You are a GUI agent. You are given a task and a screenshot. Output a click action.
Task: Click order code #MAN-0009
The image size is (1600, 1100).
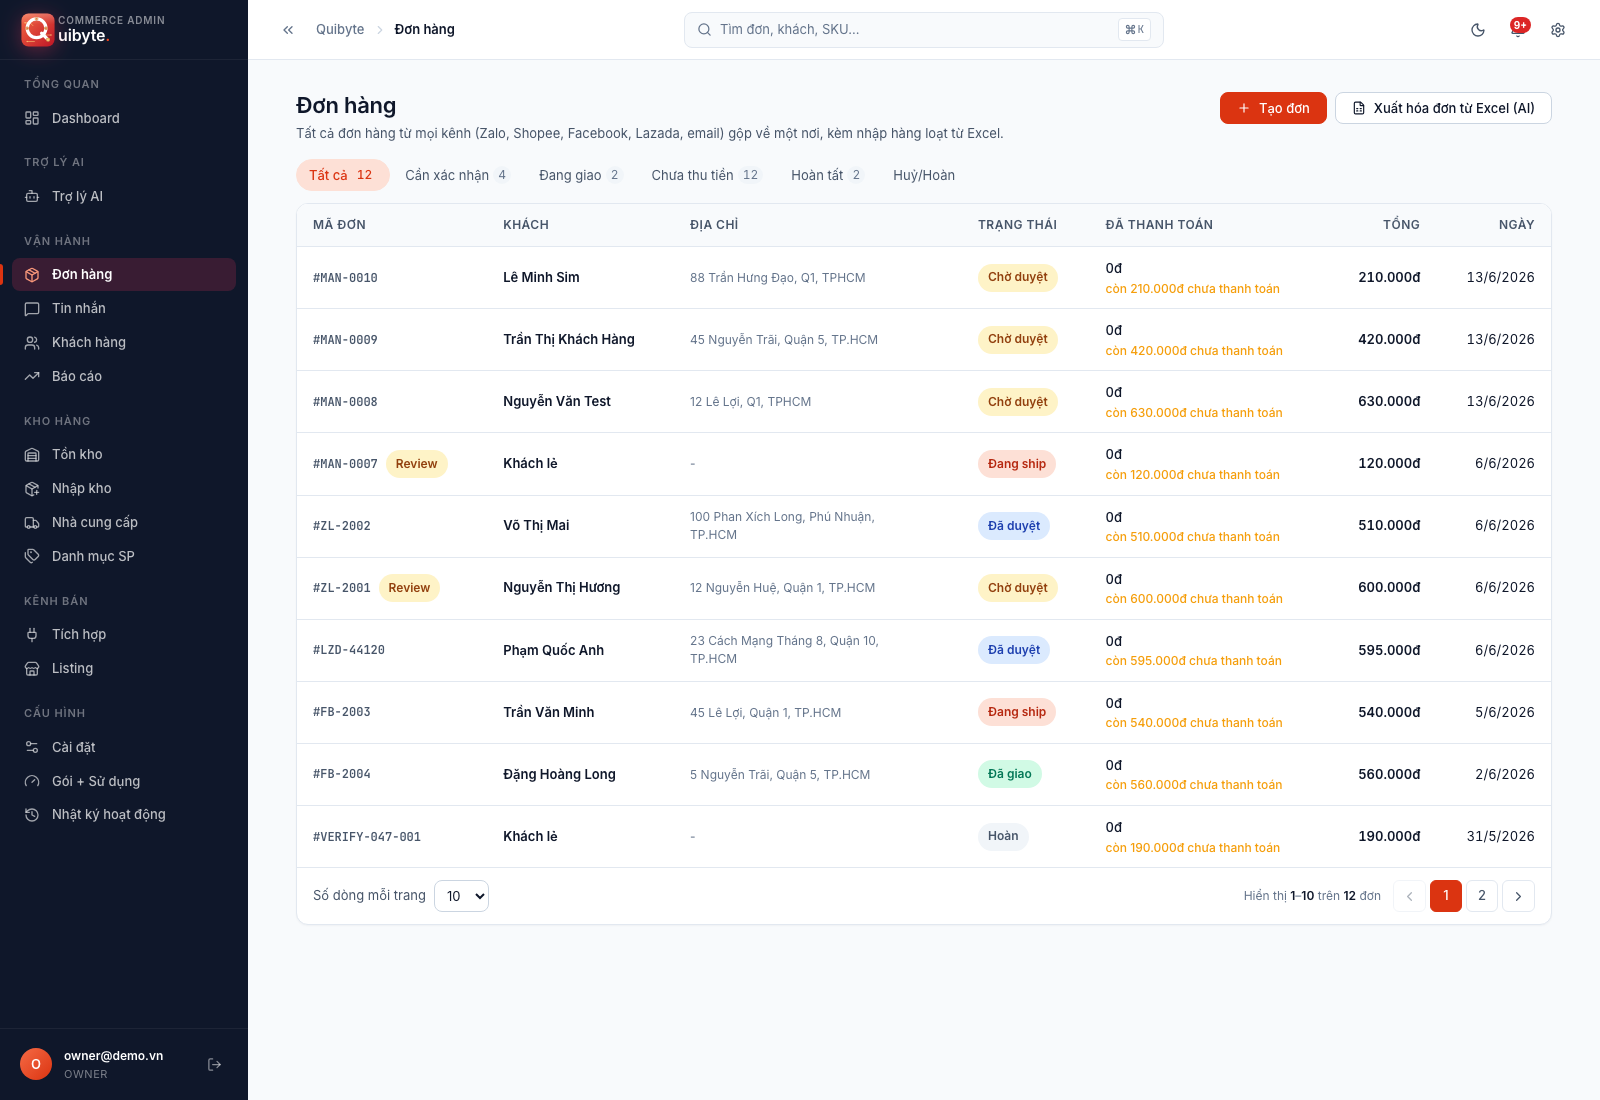(345, 340)
